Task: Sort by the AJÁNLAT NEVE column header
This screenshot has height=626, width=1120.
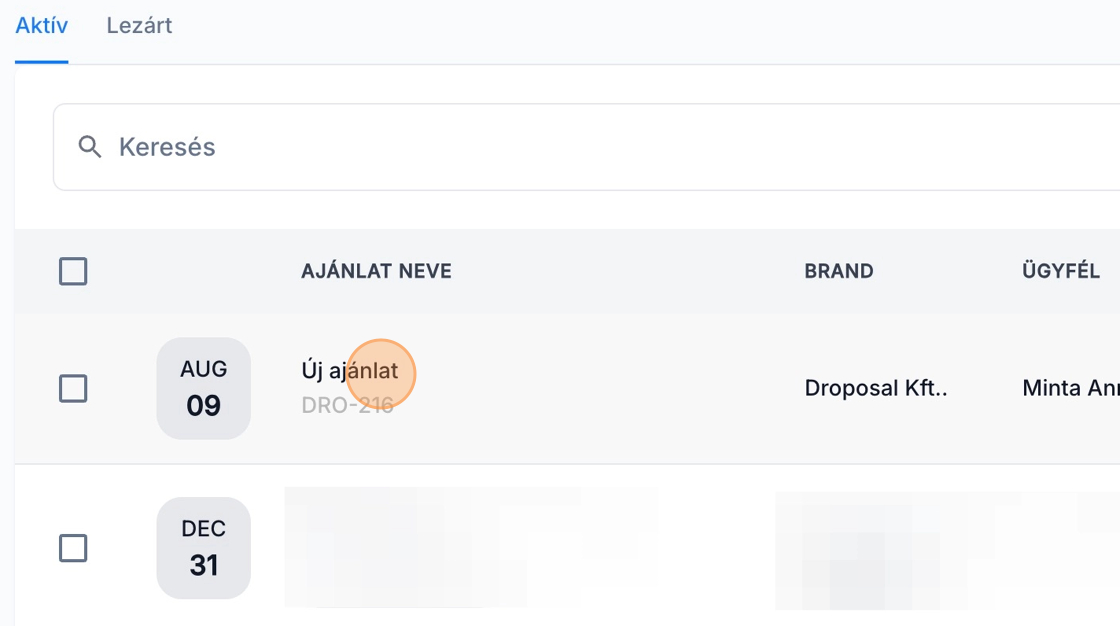Action: (376, 271)
